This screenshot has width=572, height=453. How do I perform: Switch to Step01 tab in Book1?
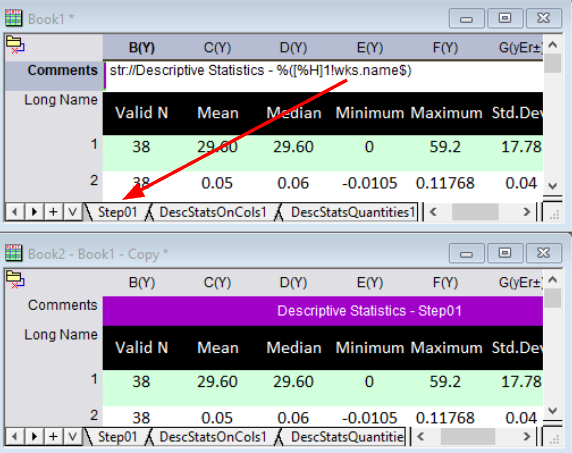point(117,212)
